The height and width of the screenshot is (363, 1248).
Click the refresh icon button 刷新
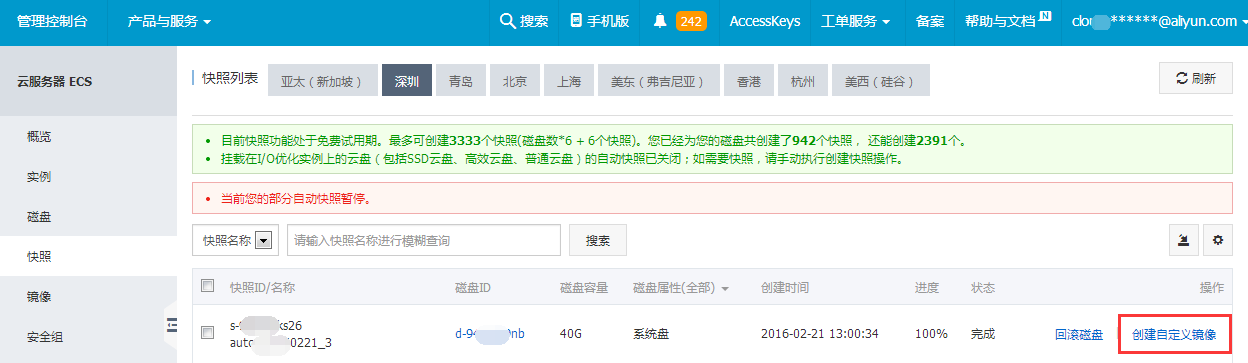[1195, 79]
